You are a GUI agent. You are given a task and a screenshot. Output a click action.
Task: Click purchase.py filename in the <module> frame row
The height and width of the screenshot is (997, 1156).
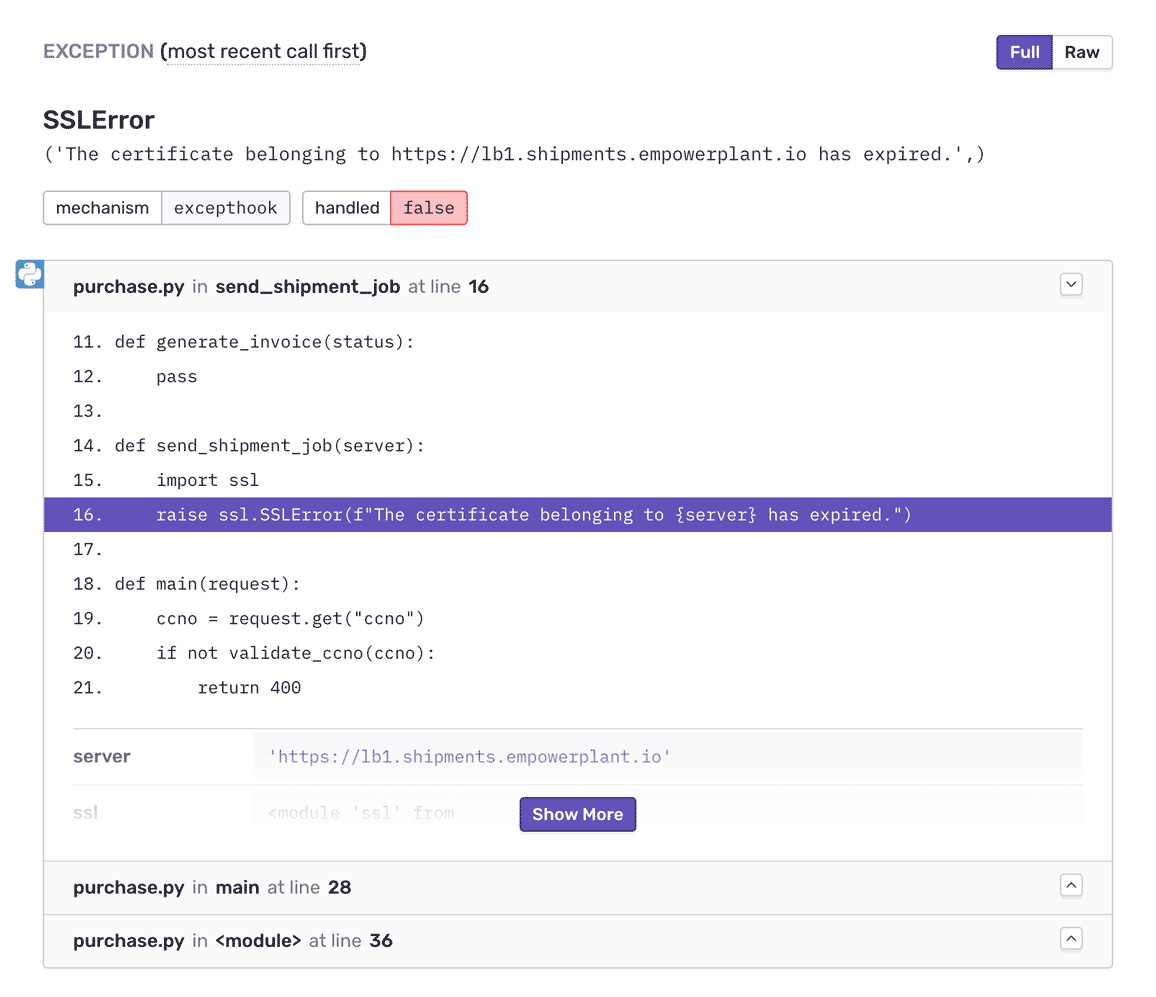pyautogui.click(x=128, y=941)
